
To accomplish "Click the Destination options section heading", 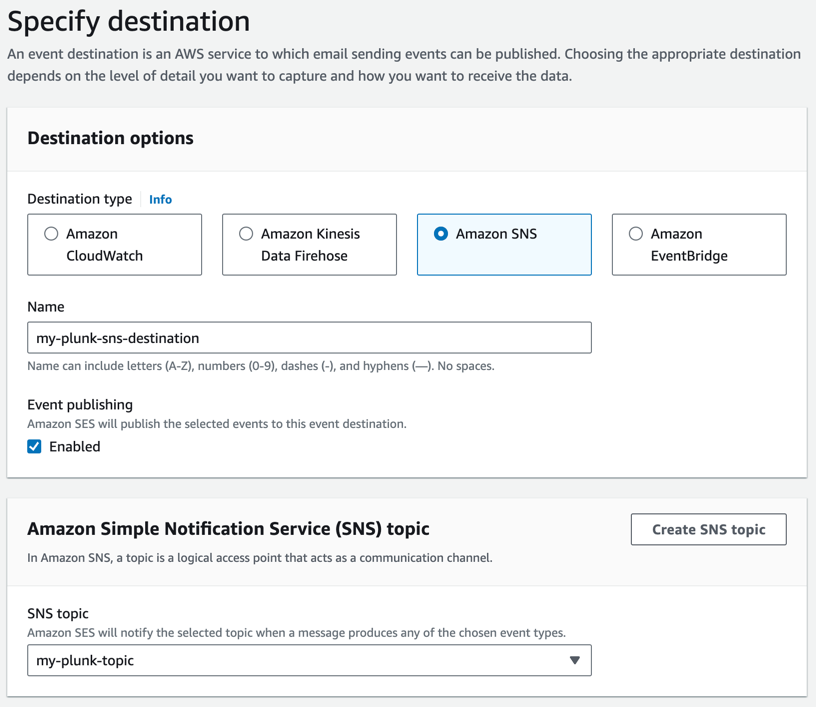I will (111, 139).
